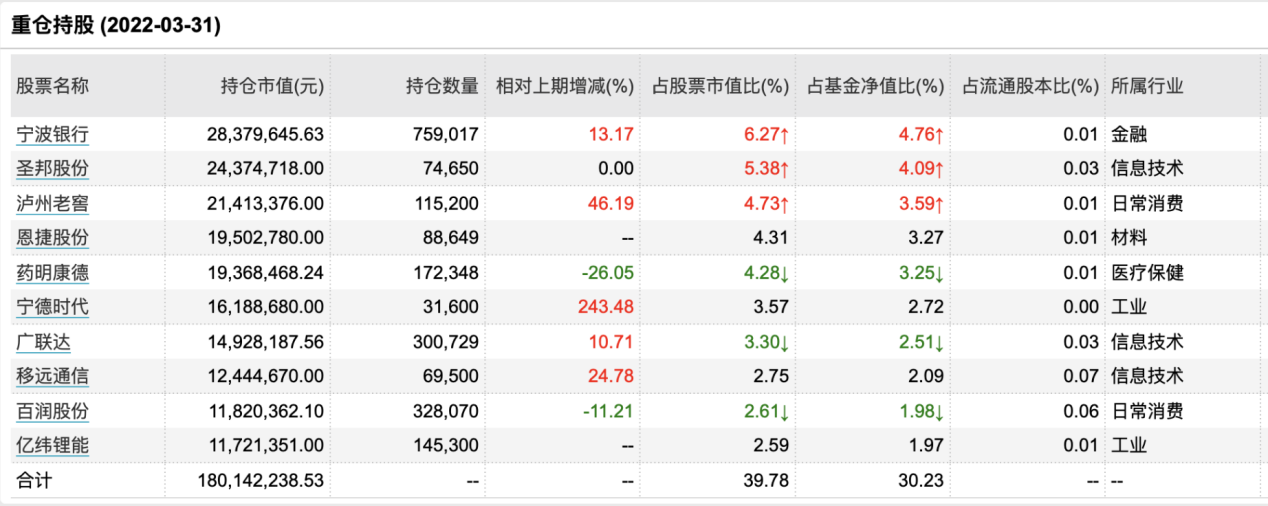Select the 占基金净值比(%) column header
1268x506 pixels.
coord(875,86)
